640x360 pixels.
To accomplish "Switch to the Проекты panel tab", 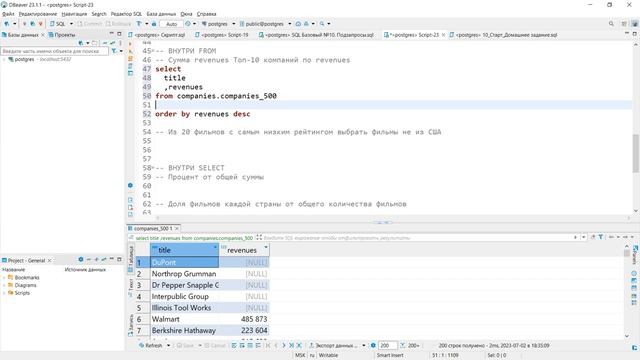I will click(x=62, y=35).
